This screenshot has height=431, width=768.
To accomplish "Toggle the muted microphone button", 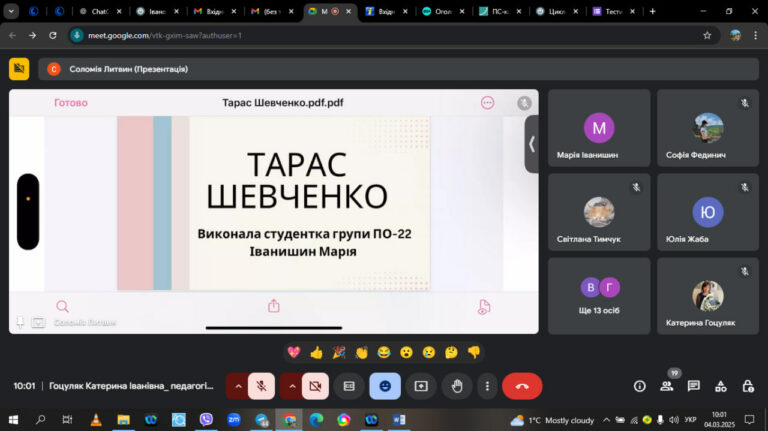I will pos(261,386).
